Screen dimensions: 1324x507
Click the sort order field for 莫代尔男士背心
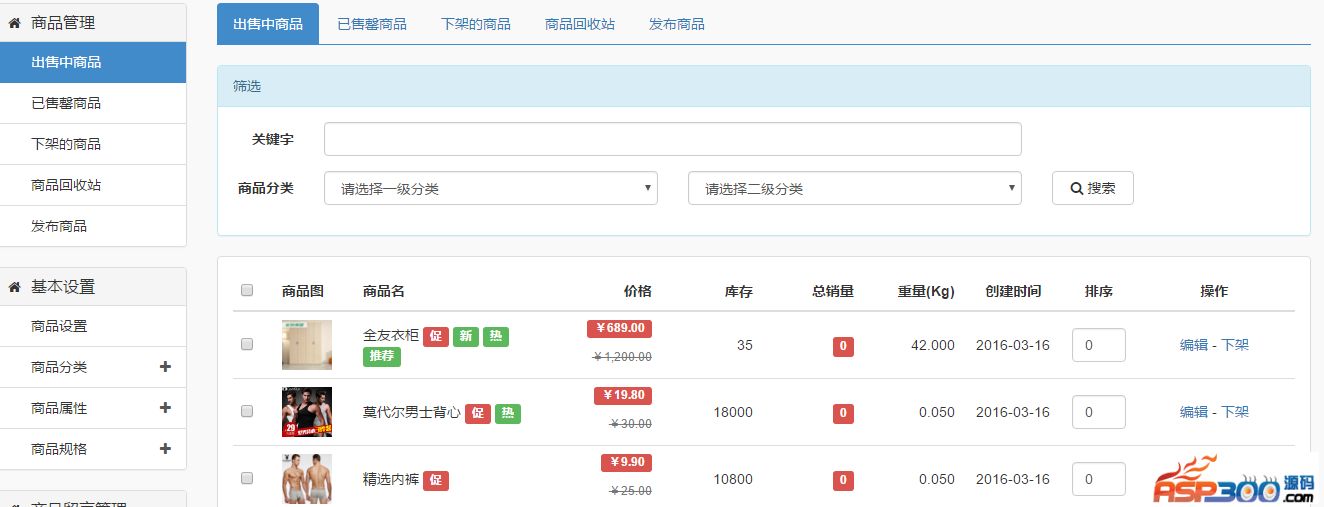click(1099, 412)
